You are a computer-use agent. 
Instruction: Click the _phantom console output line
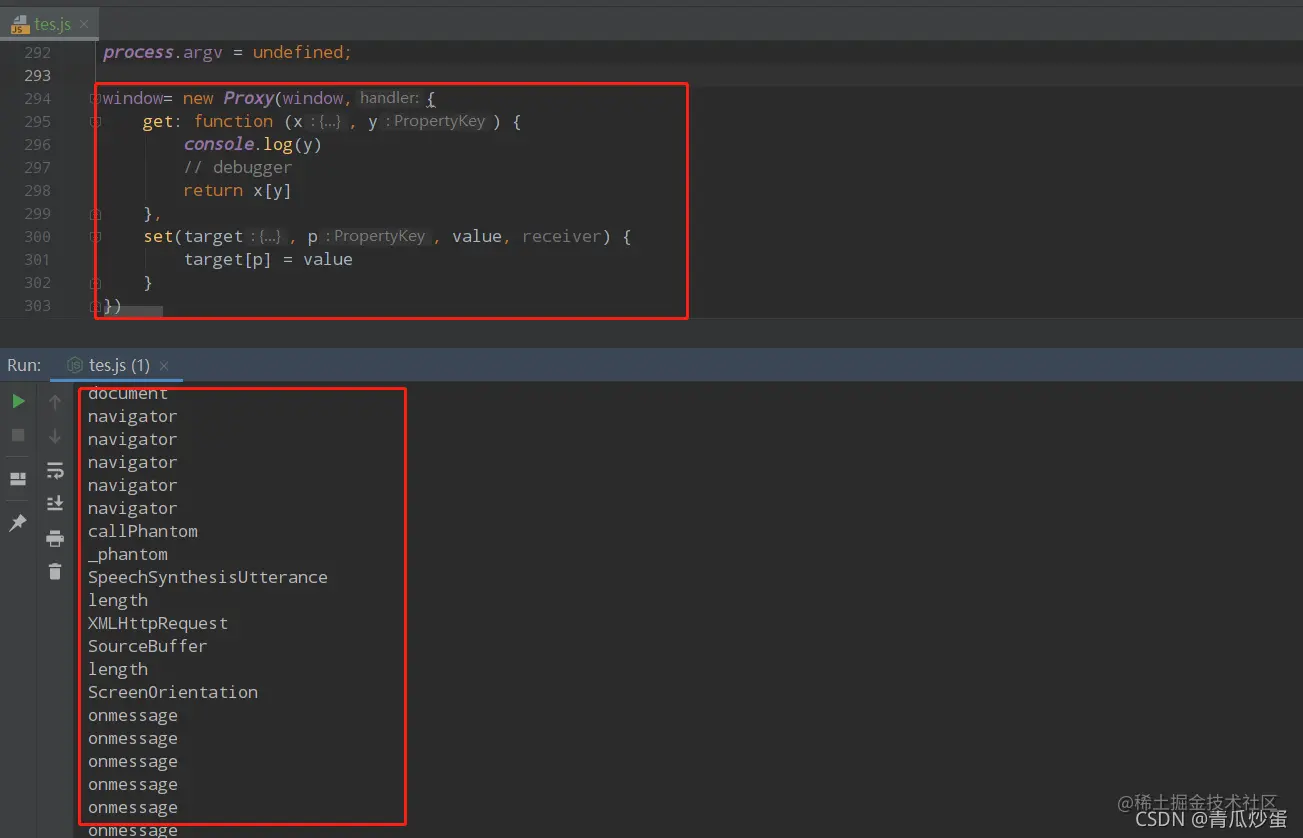pyautogui.click(x=128, y=554)
